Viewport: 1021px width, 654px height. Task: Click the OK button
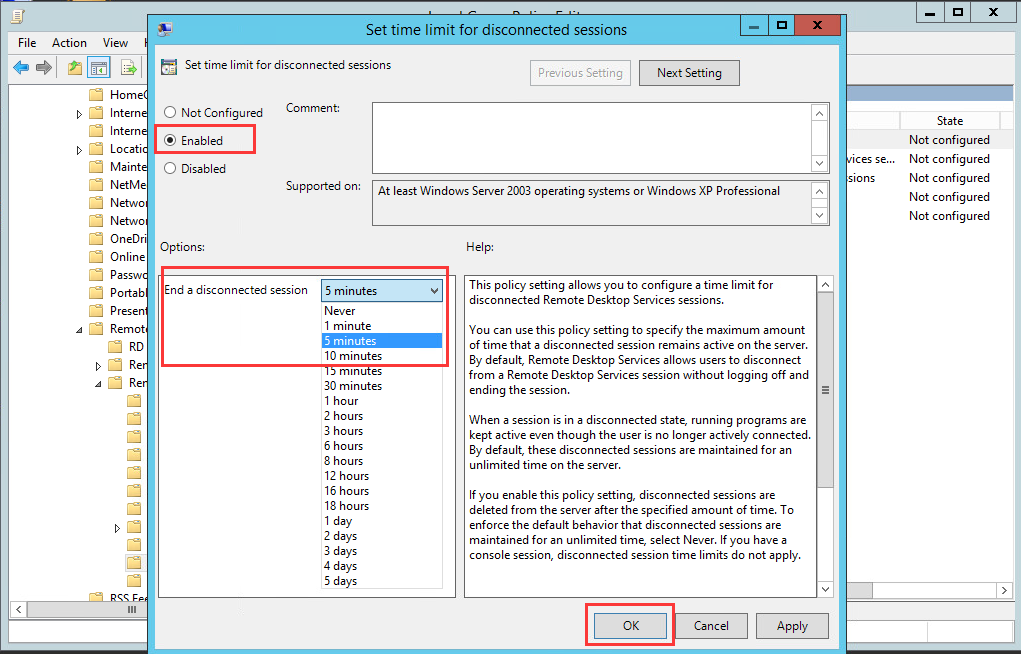[x=630, y=625]
